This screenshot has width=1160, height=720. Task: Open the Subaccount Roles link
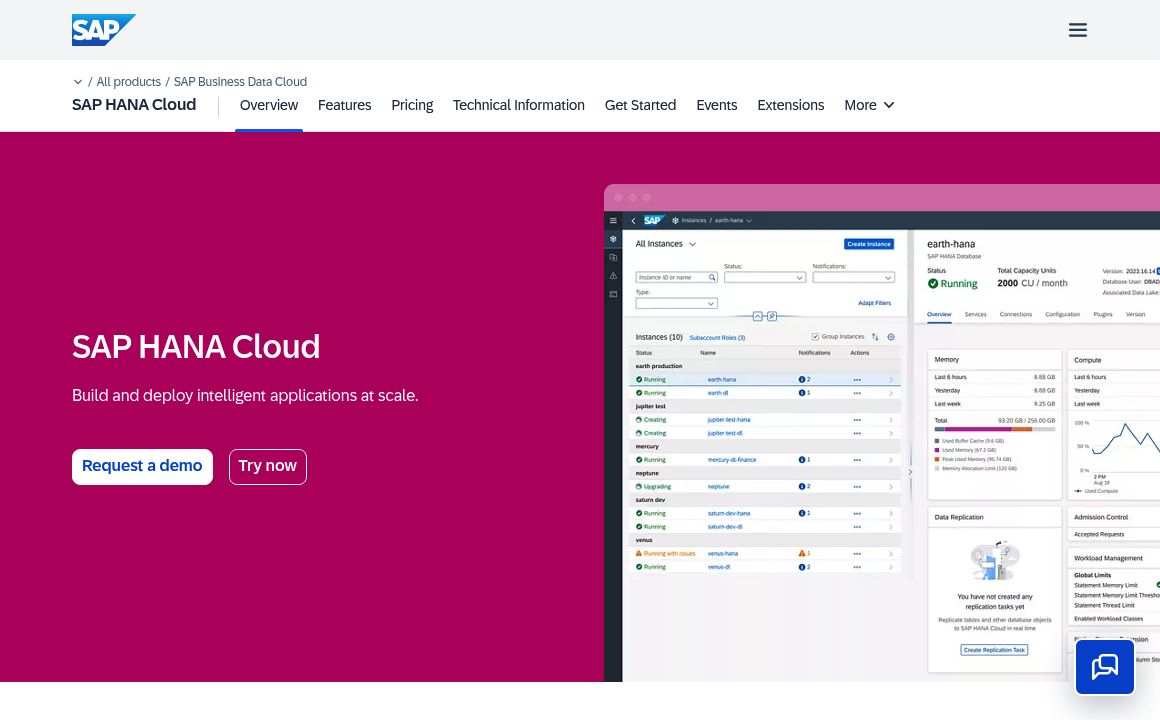(717, 337)
